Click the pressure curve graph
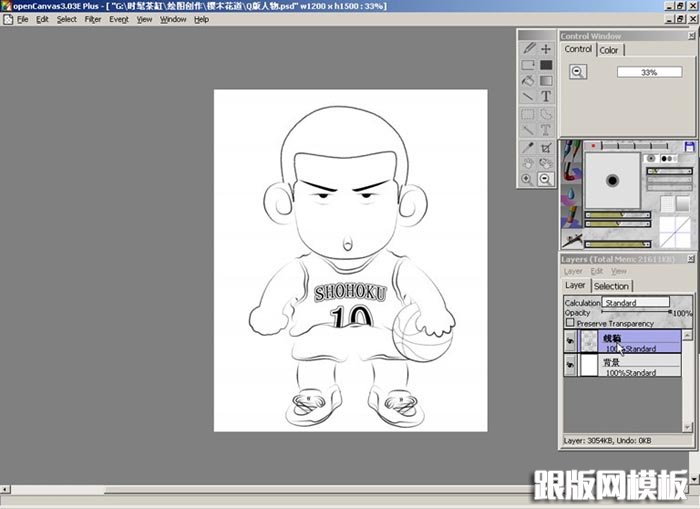 (x=675, y=231)
